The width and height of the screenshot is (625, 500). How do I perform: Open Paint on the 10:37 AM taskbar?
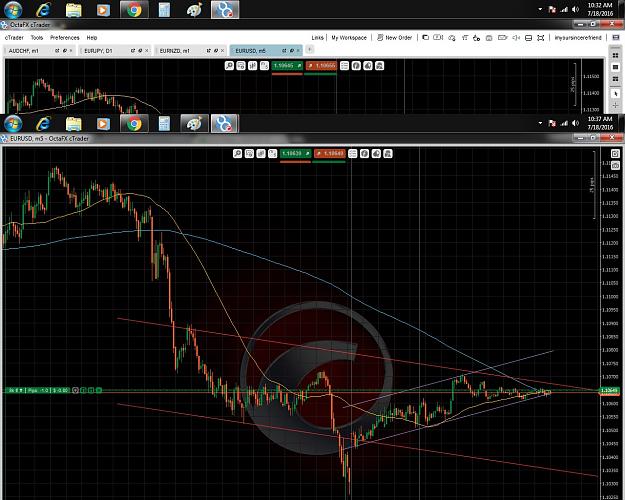pos(194,124)
